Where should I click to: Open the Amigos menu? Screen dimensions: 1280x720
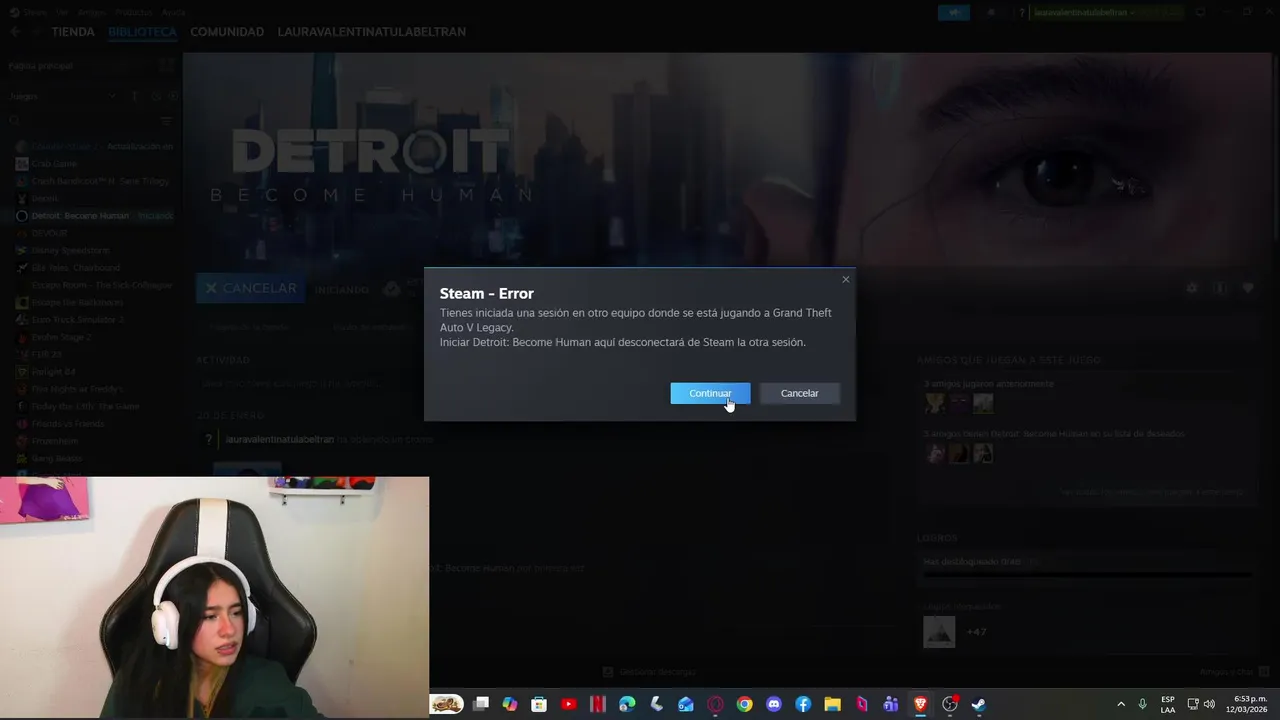[92, 12]
